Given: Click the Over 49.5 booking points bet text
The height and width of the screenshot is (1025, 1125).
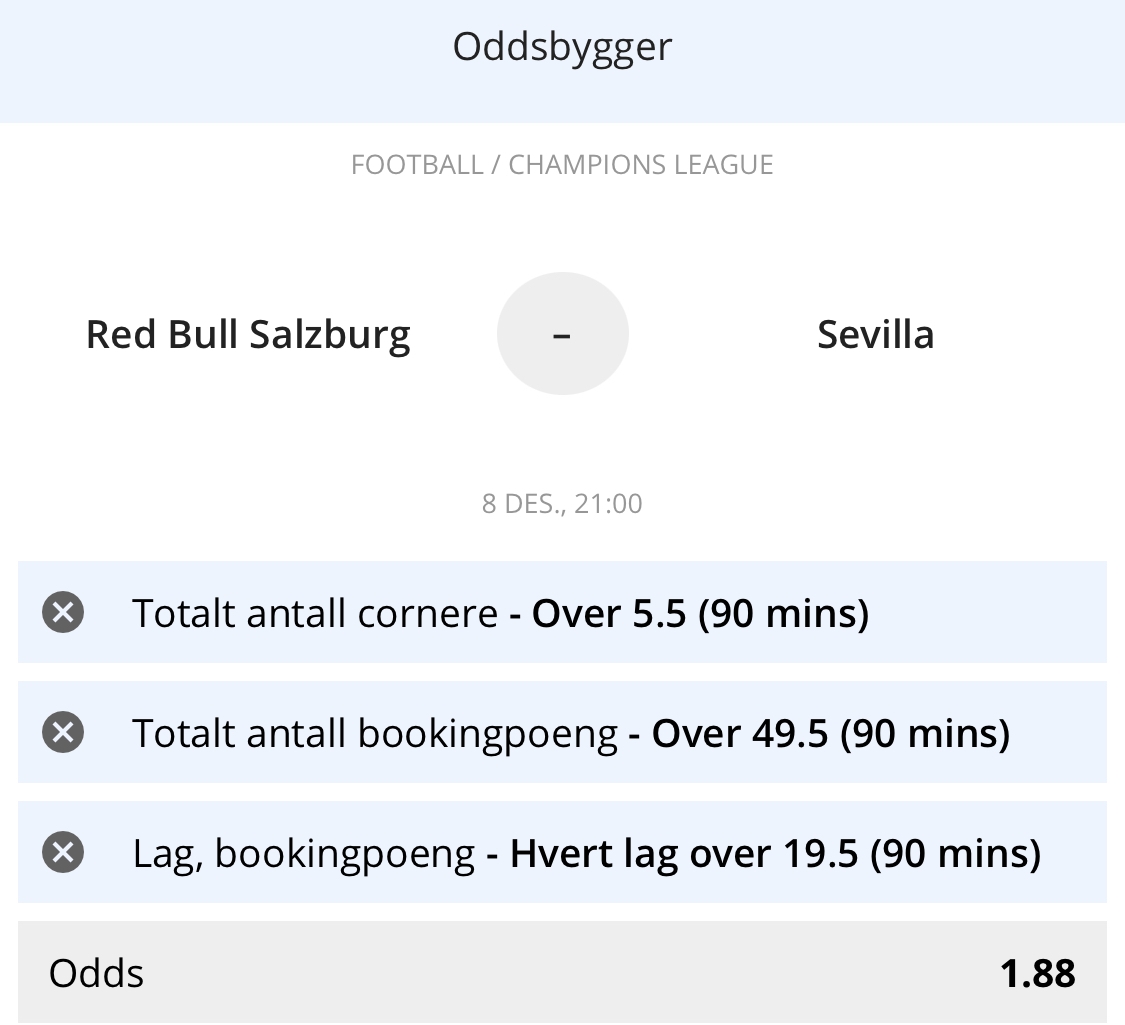Looking at the screenshot, I should [831, 734].
